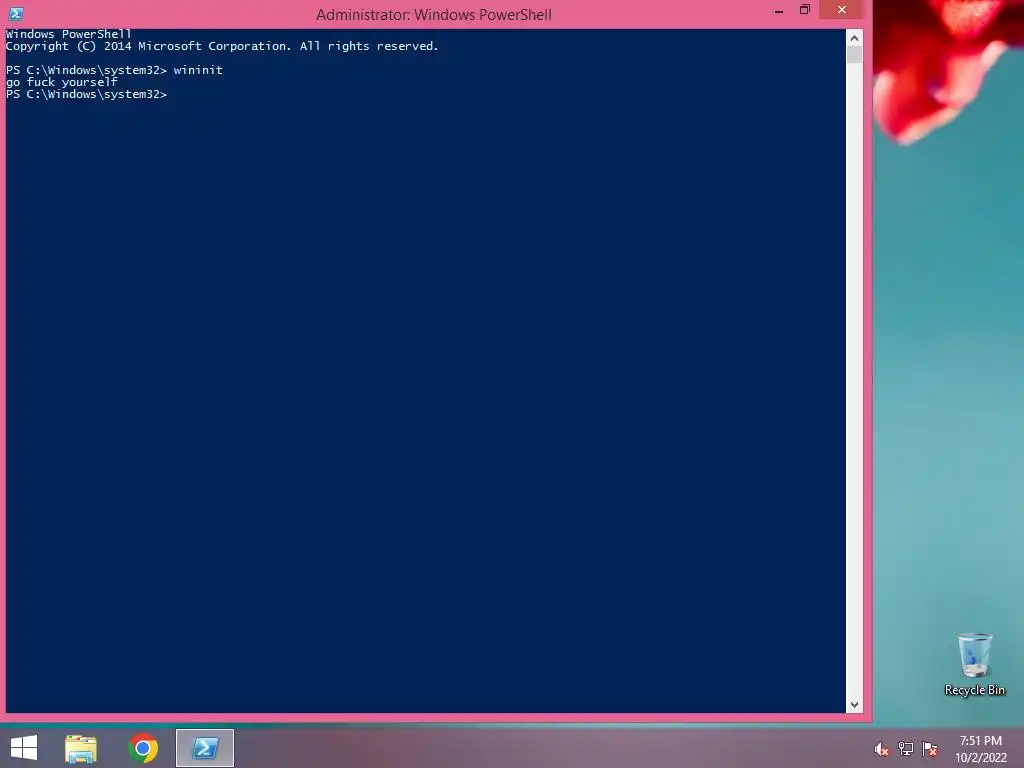This screenshot has height=768, width=1024.
Task: Open the muted volume tray icon
Action: point(882,749)
